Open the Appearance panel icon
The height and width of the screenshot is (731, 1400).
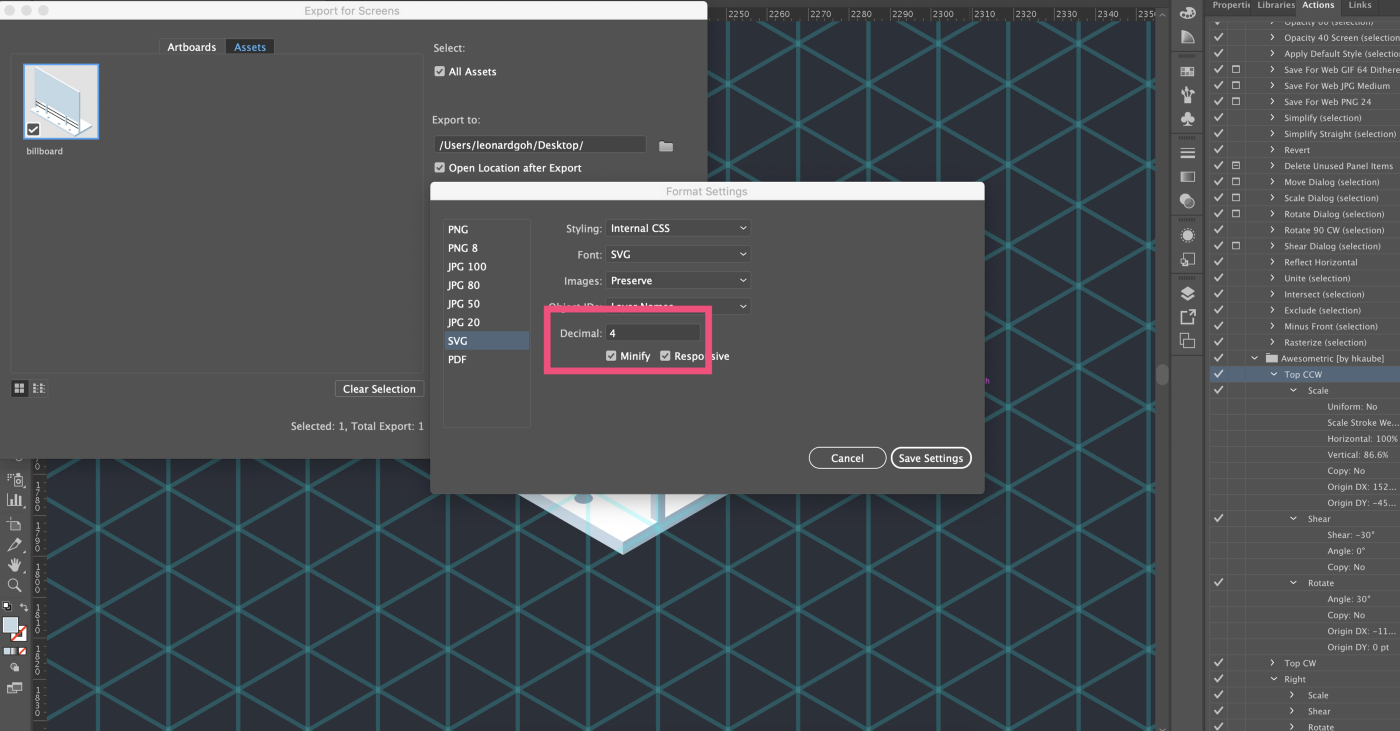pos(1187,235)
